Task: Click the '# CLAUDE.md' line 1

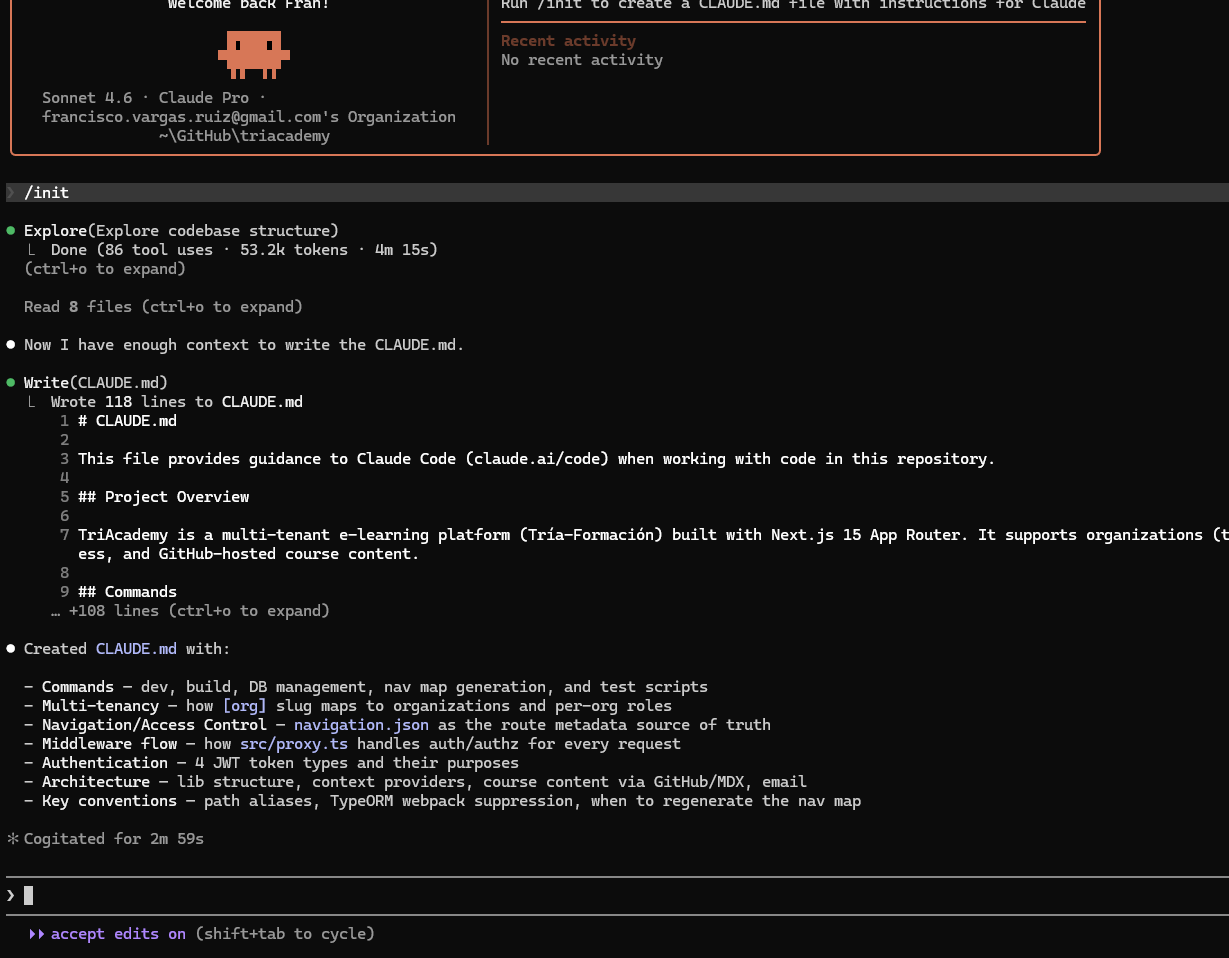Action: click(x=127, y=421)
